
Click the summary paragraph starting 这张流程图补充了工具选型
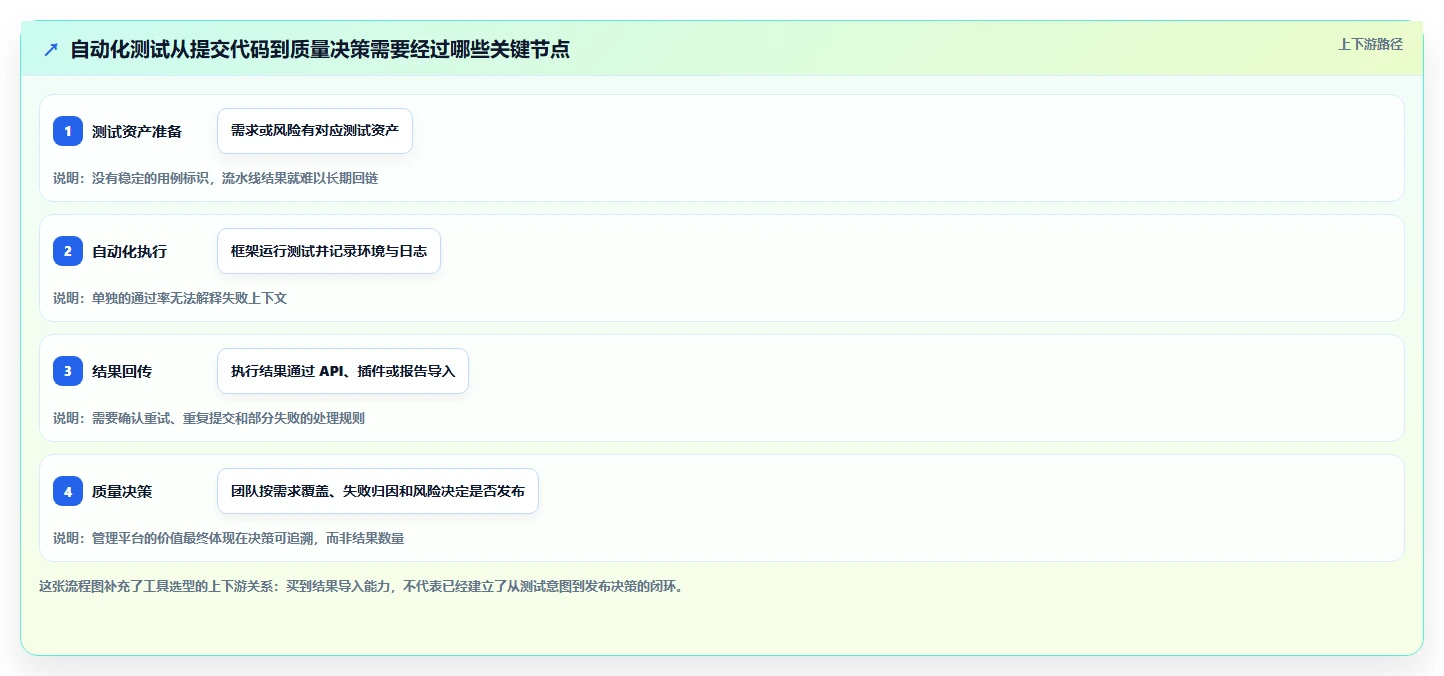click(361, 587)
